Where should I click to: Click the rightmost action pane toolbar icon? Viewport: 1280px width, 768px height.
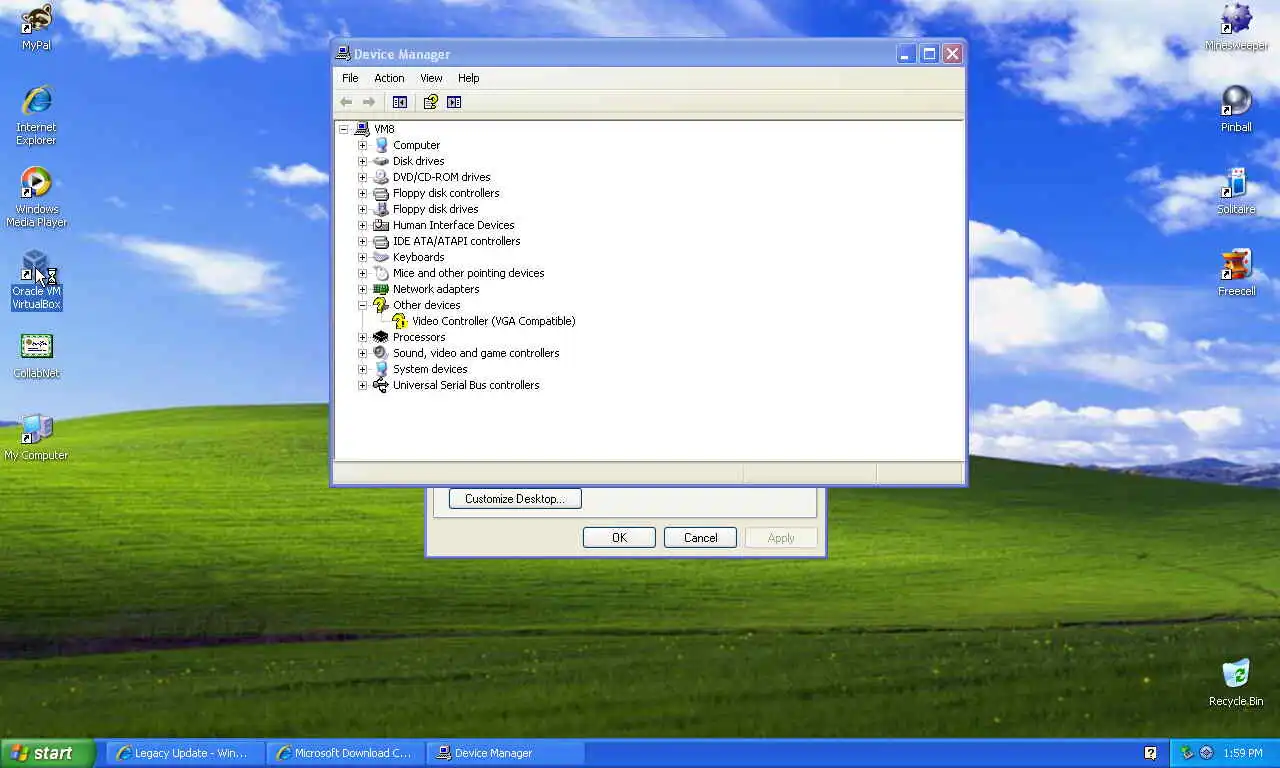coord(454,102)
